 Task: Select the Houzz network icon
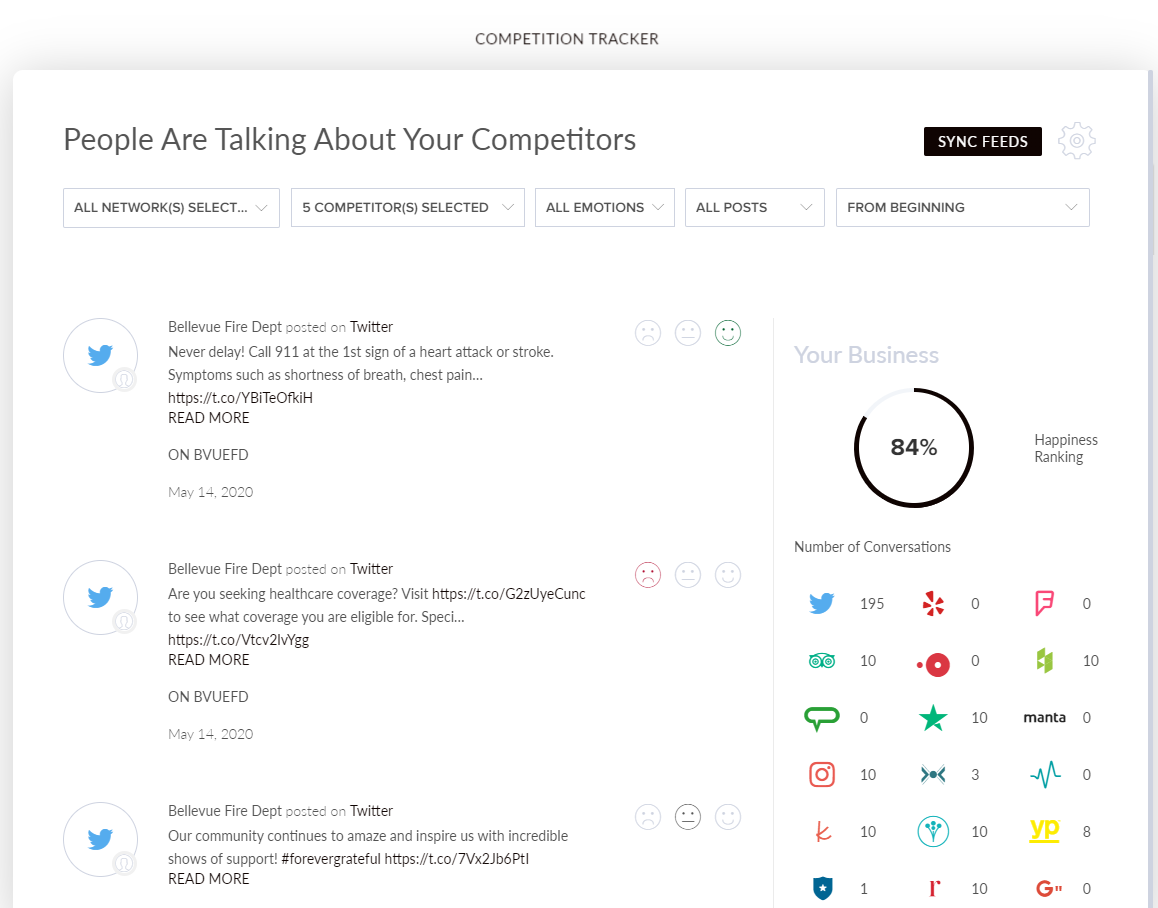[1044, 660]
